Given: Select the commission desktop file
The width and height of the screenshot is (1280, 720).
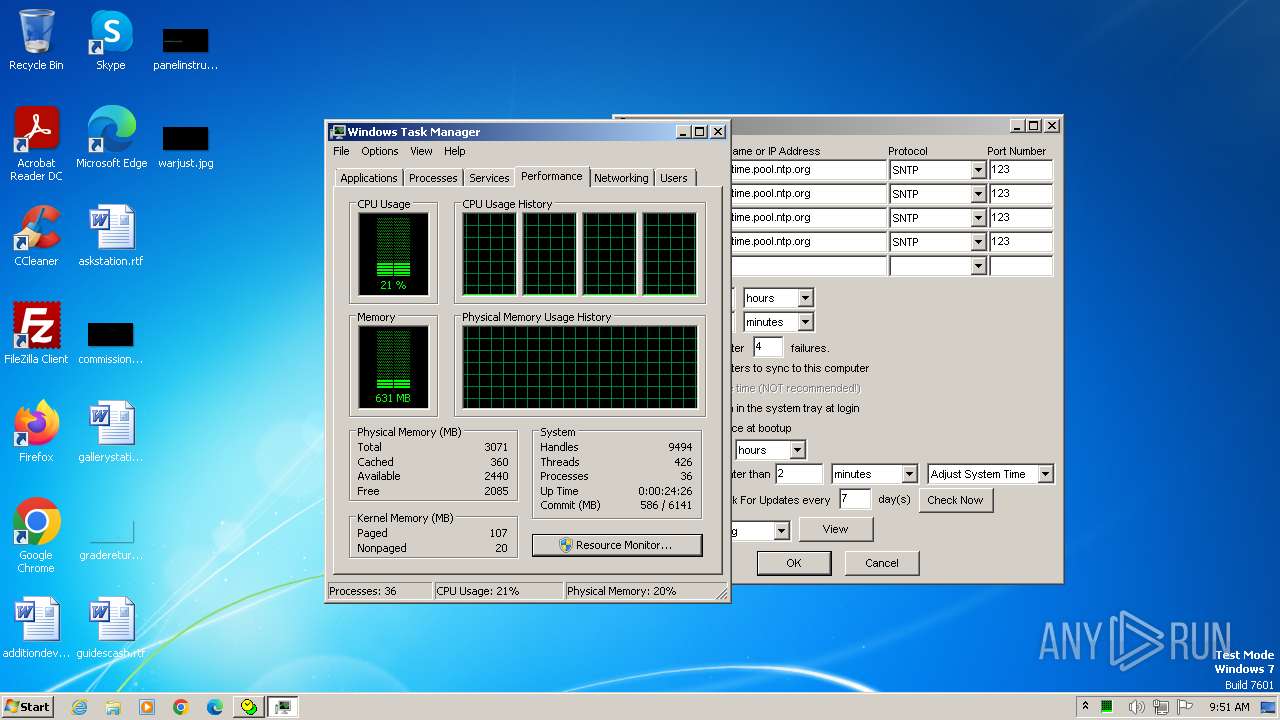Looking at the screenshot, I should tap(111, 340).
